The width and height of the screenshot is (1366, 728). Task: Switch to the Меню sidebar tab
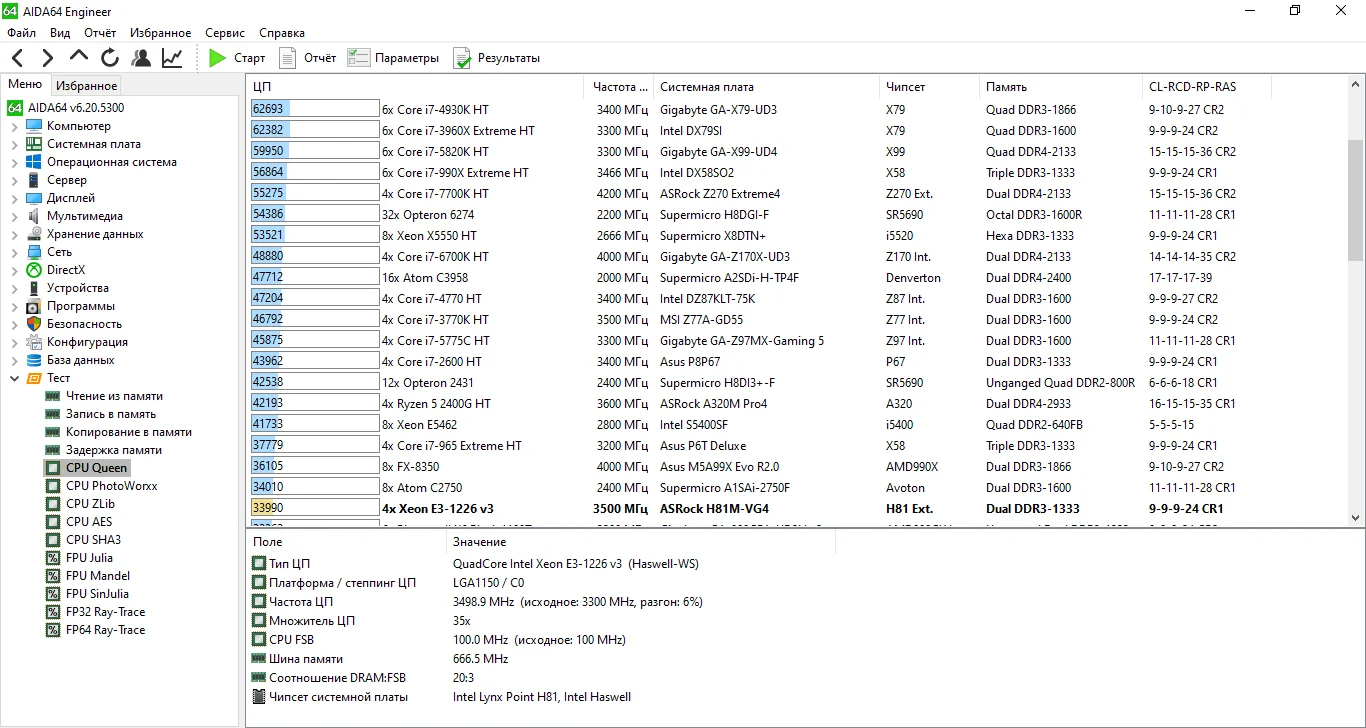click(x=25, y=85)
